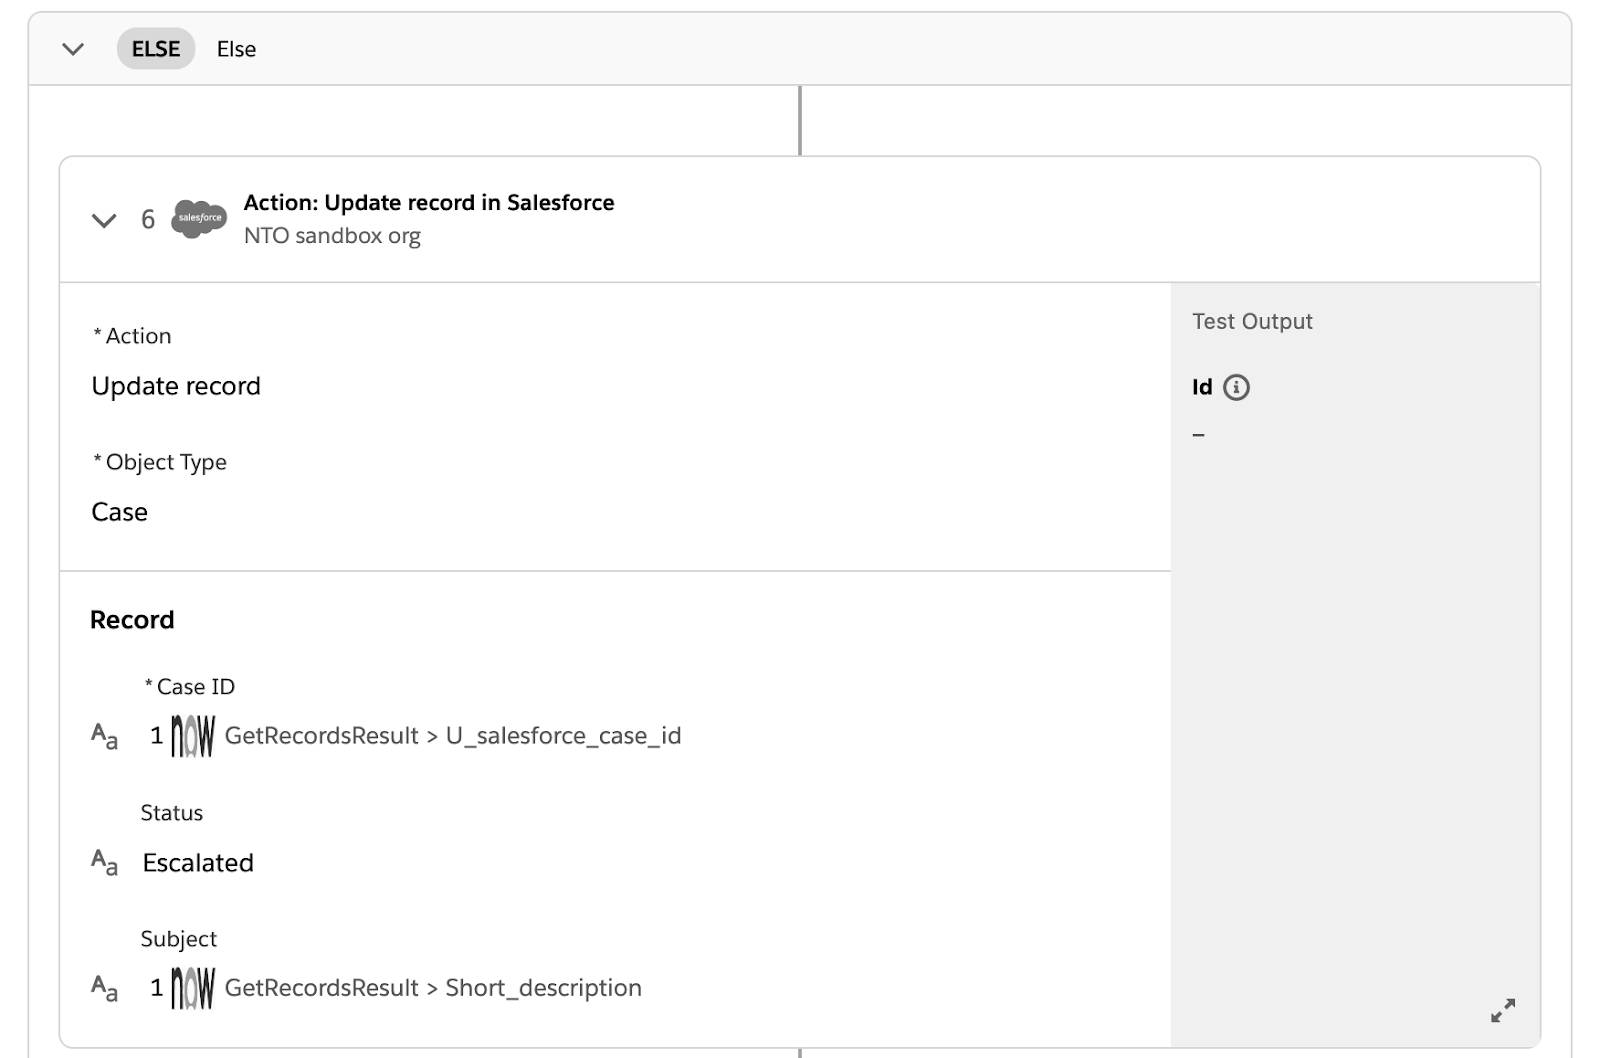Click the Subject field label
The height and width of the screenshot is (1058, 1600).
coord(179,939)
